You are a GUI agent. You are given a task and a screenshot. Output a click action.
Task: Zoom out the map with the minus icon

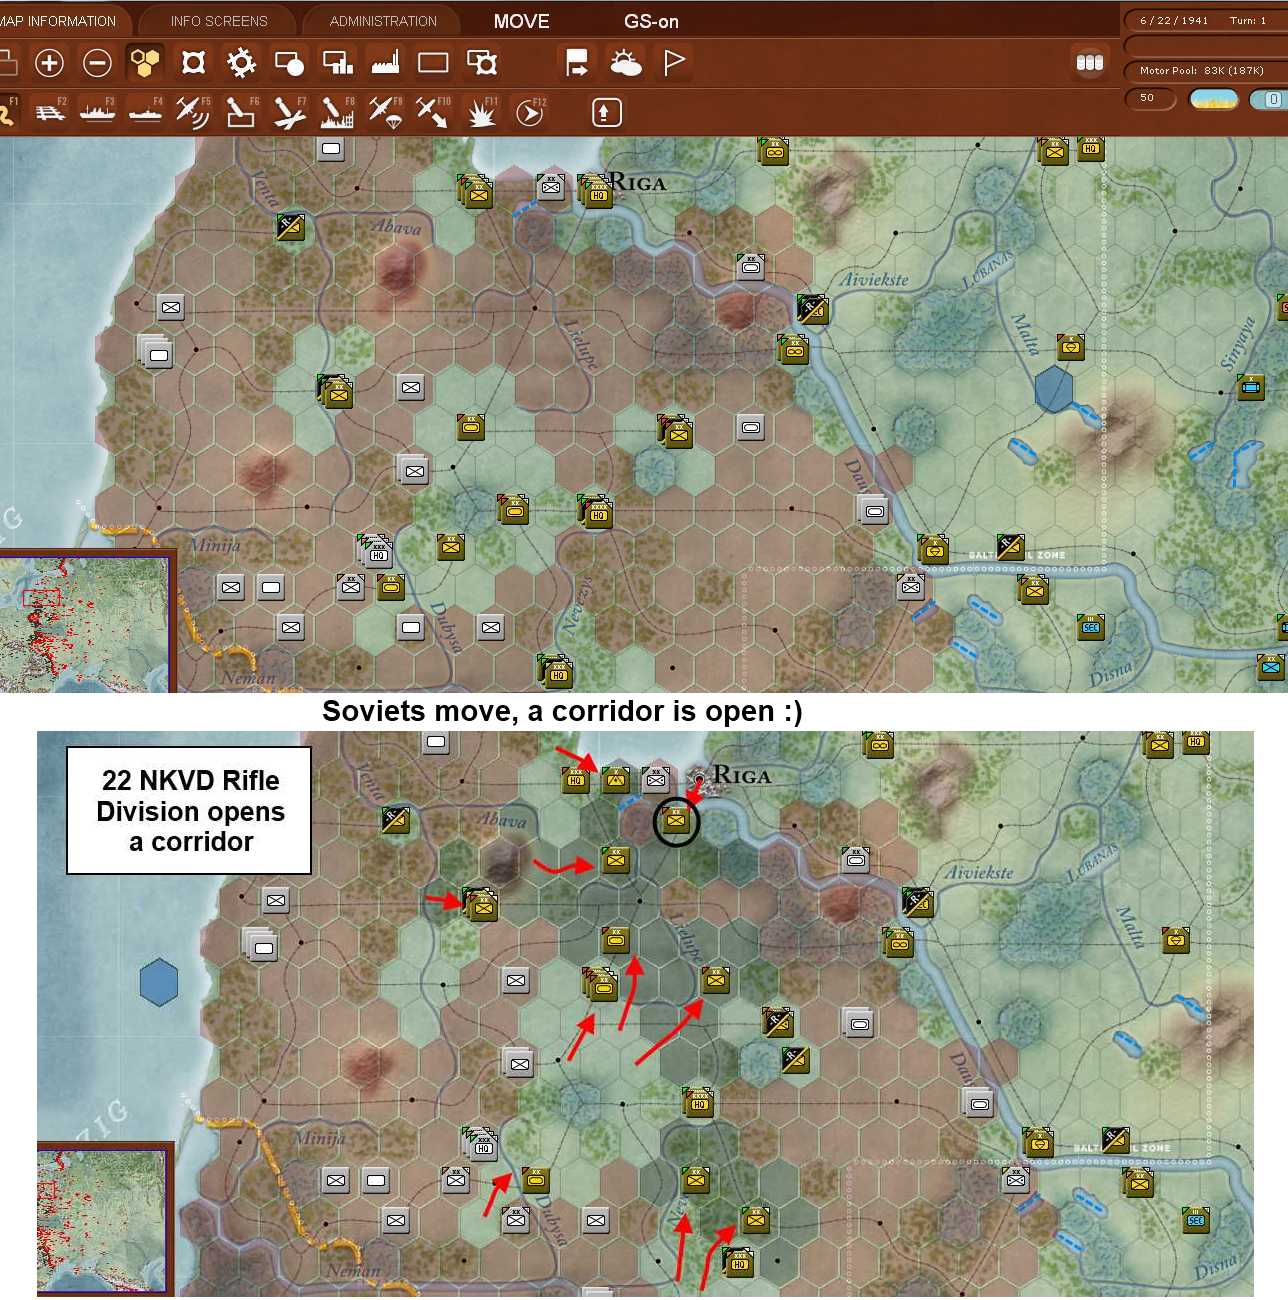[x=97, y=63]
